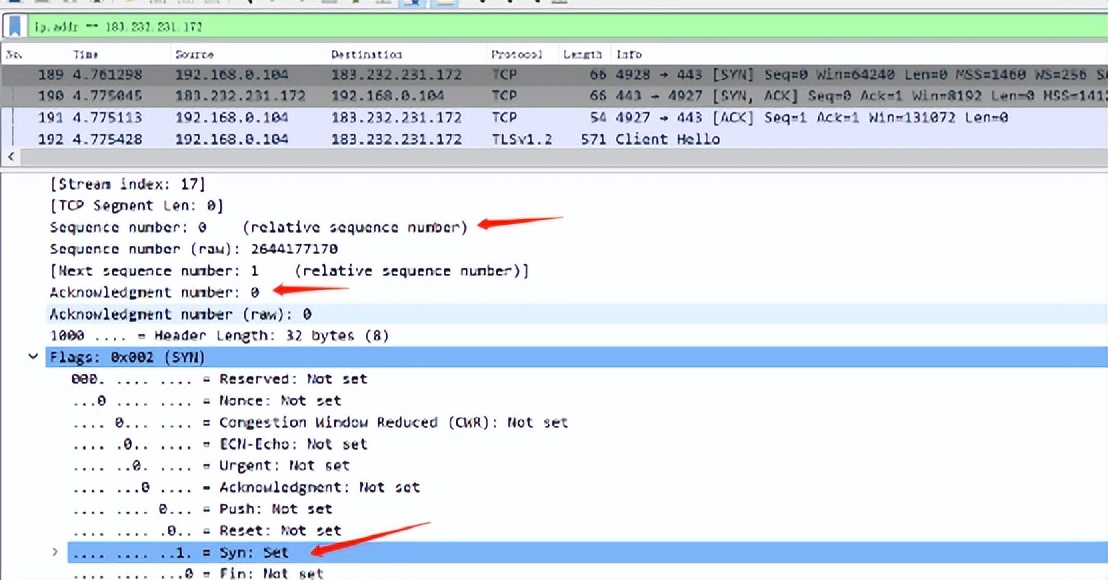Click source 183.232.231.172 in packet 190

coord(240,95)
